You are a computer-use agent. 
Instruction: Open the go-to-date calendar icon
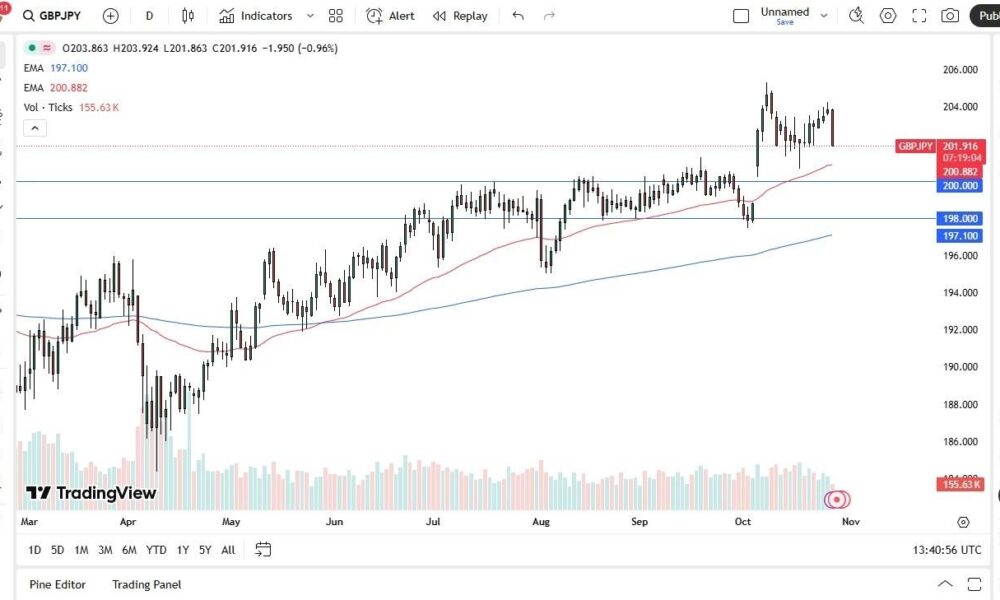pos(263,549)
